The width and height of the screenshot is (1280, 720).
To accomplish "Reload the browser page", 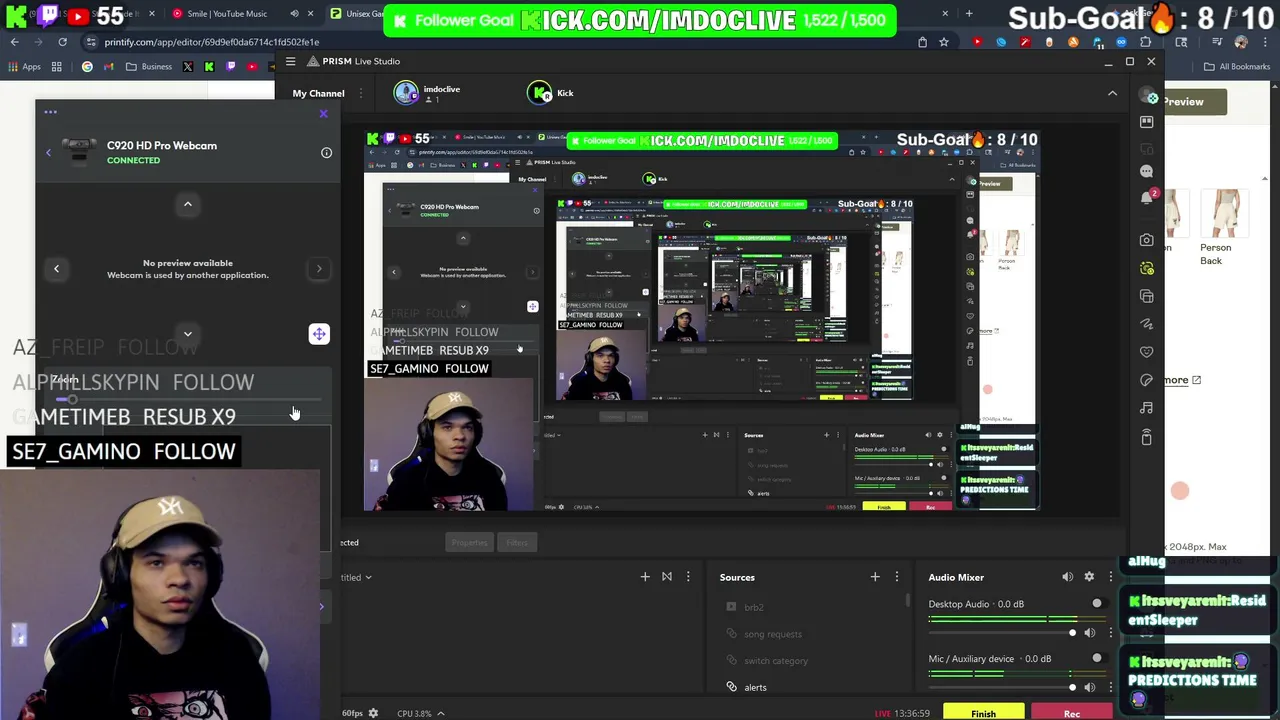I will 62,42.
